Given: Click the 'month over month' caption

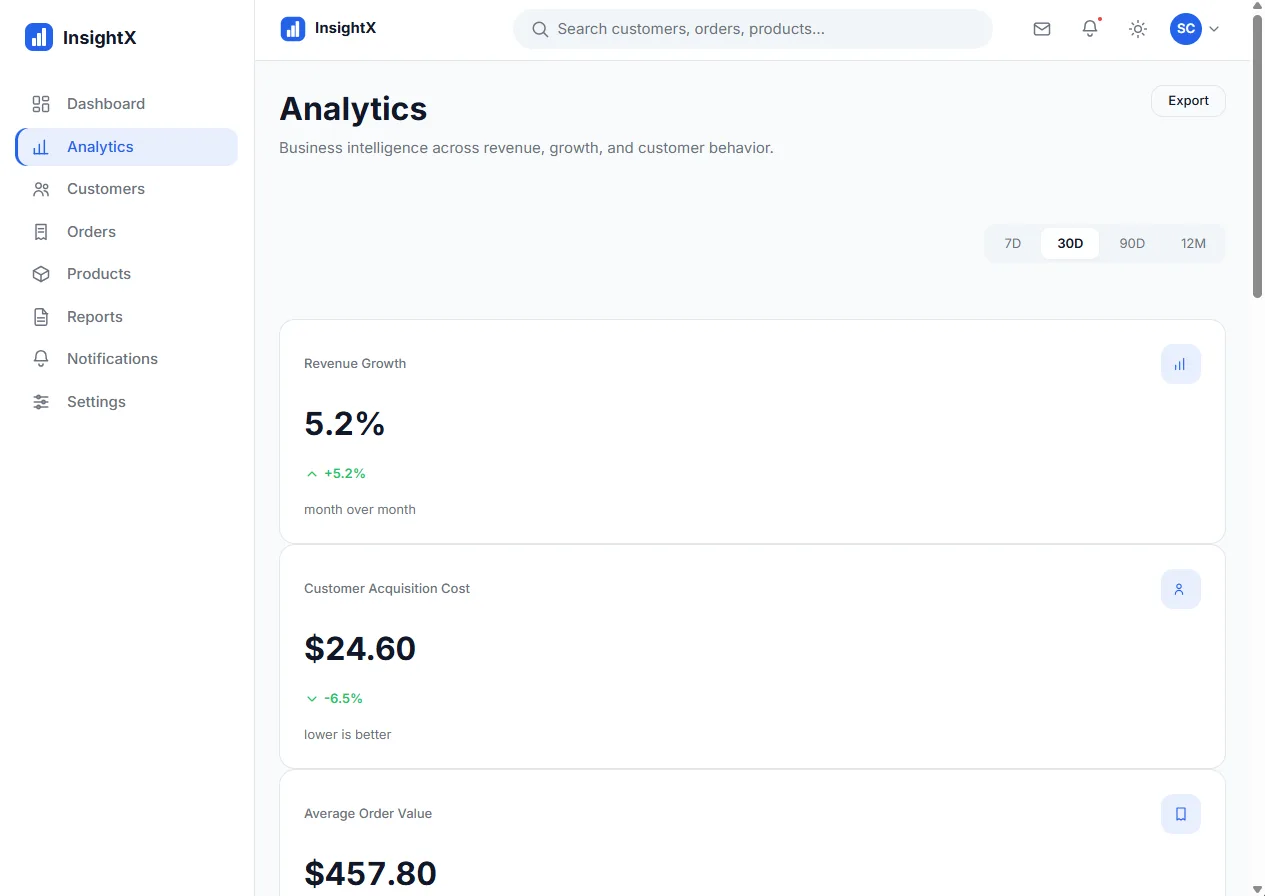Looking at the screenshot, I should [360, 510].
